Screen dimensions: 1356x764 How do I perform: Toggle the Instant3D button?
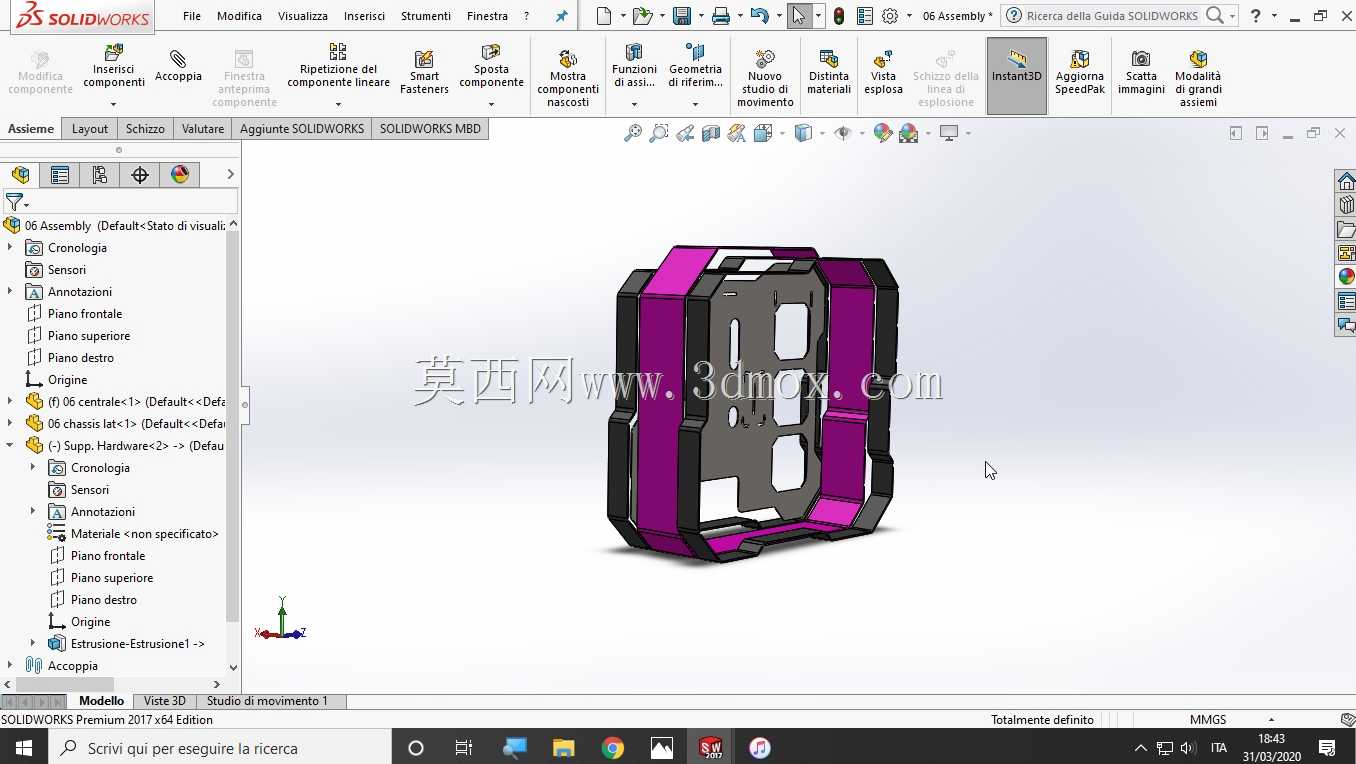pyautogui.click(x=1017, y=76)
